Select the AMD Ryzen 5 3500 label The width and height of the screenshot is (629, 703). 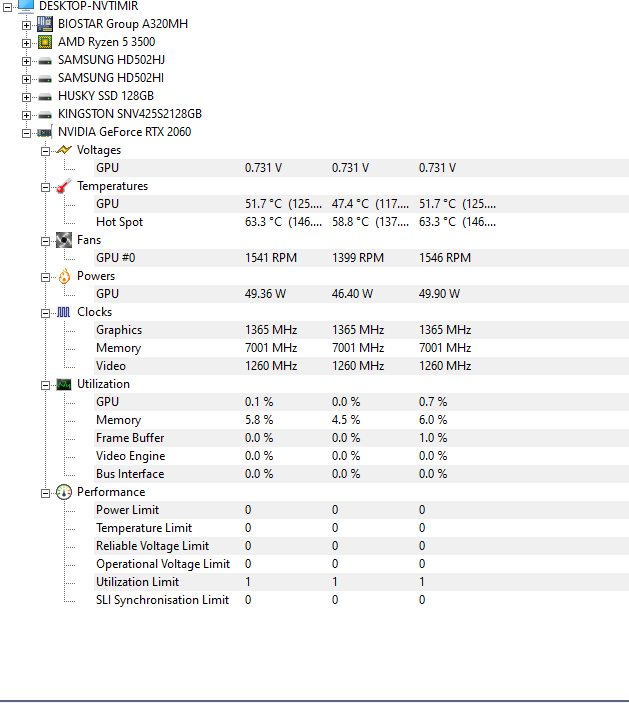pyautogui.click(x=107, y=42)
